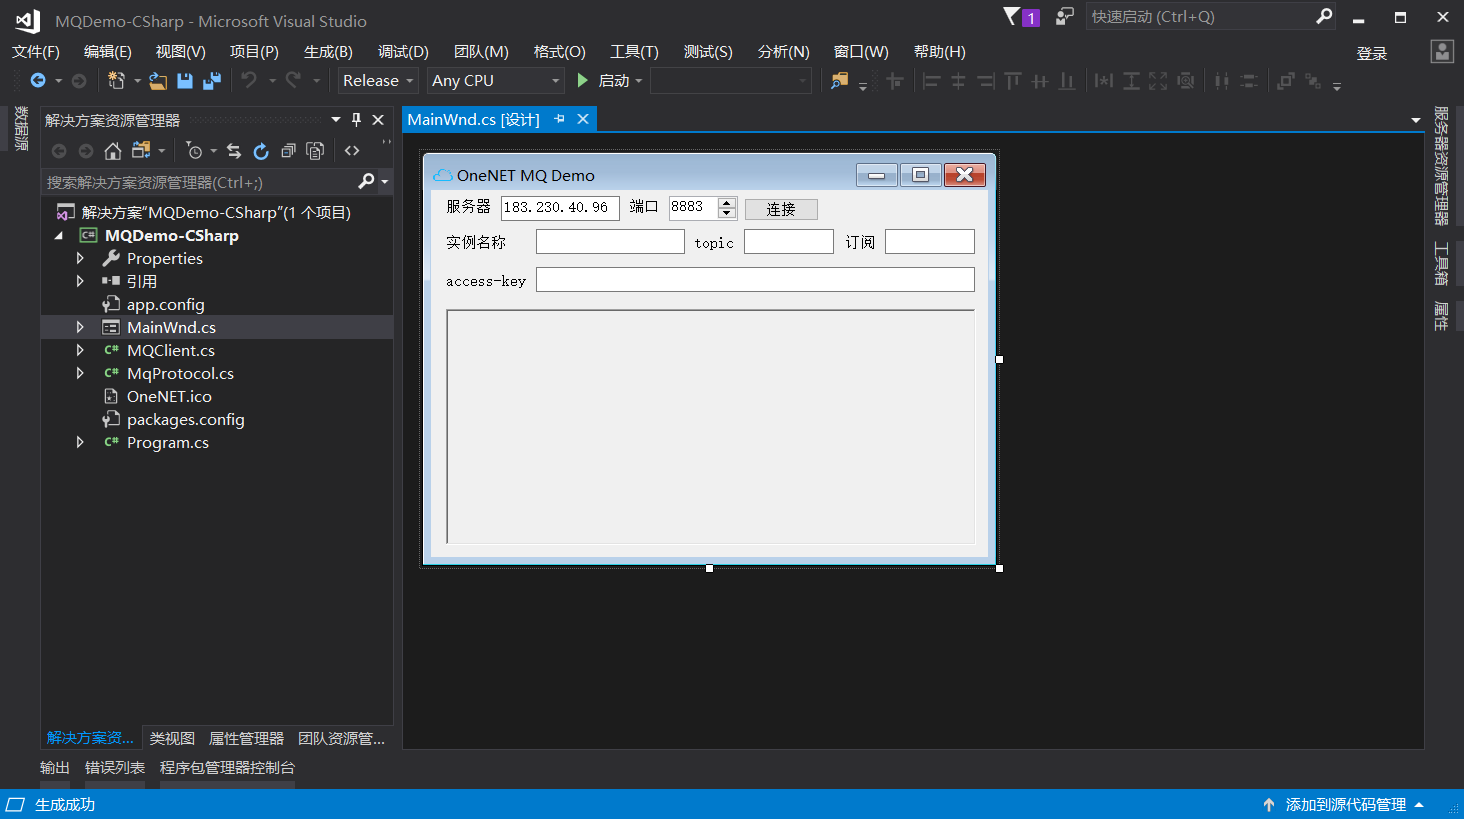Click the Bring to Front icon
Image resolution: width=1464 pixels, height=819 pixels.
pos(1286,81)
